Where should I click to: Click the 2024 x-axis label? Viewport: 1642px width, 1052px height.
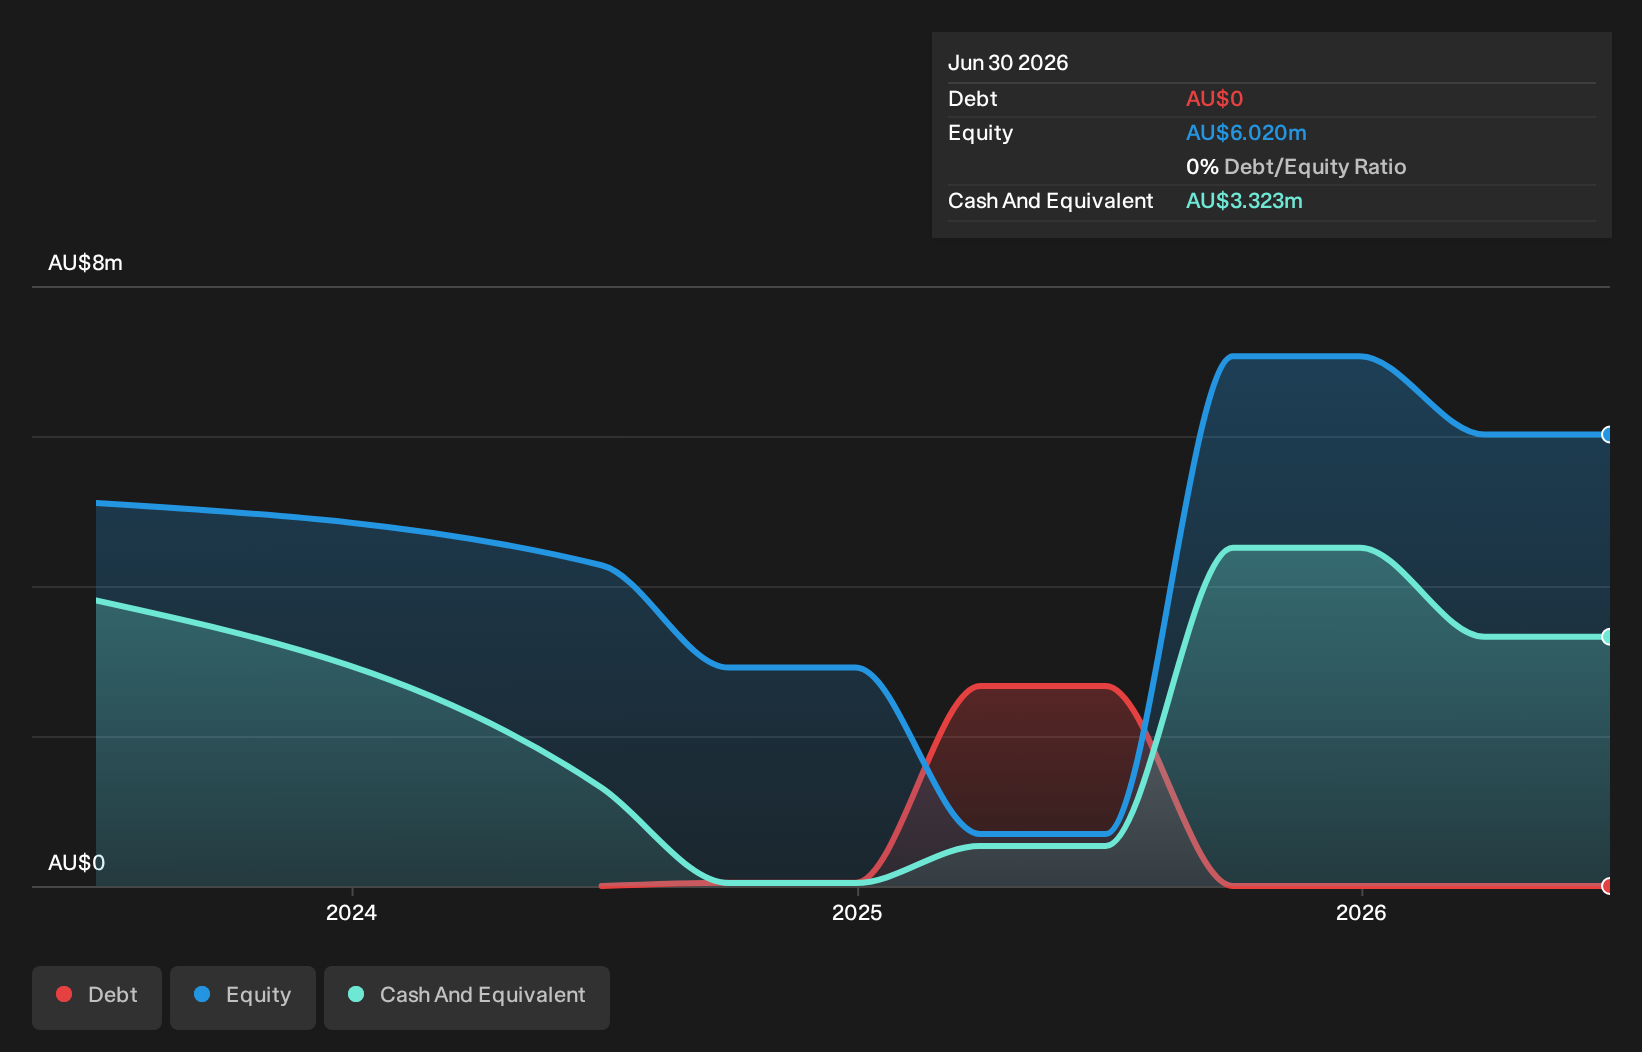coord(351,912)
